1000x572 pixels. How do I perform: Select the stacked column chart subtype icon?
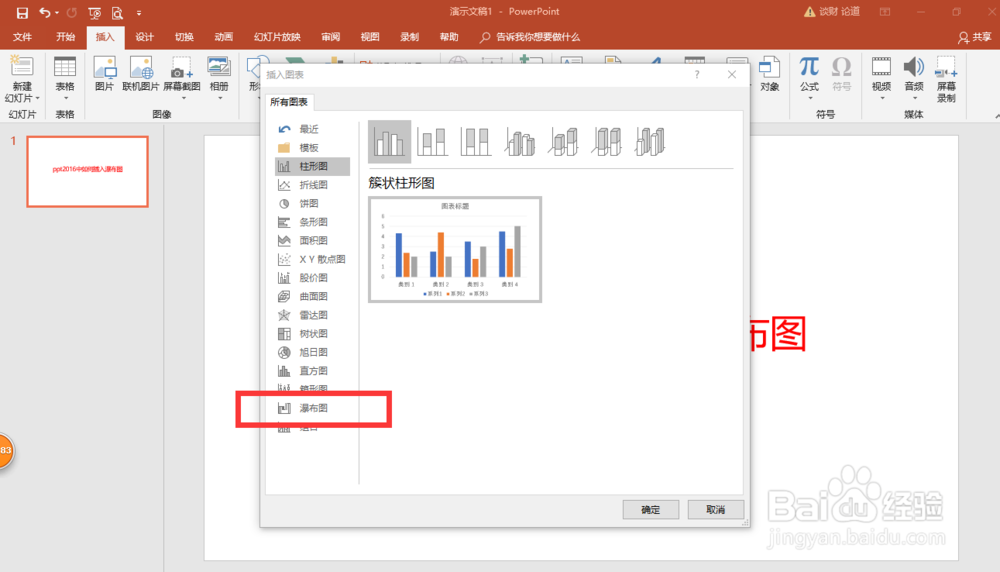[432, 142]
